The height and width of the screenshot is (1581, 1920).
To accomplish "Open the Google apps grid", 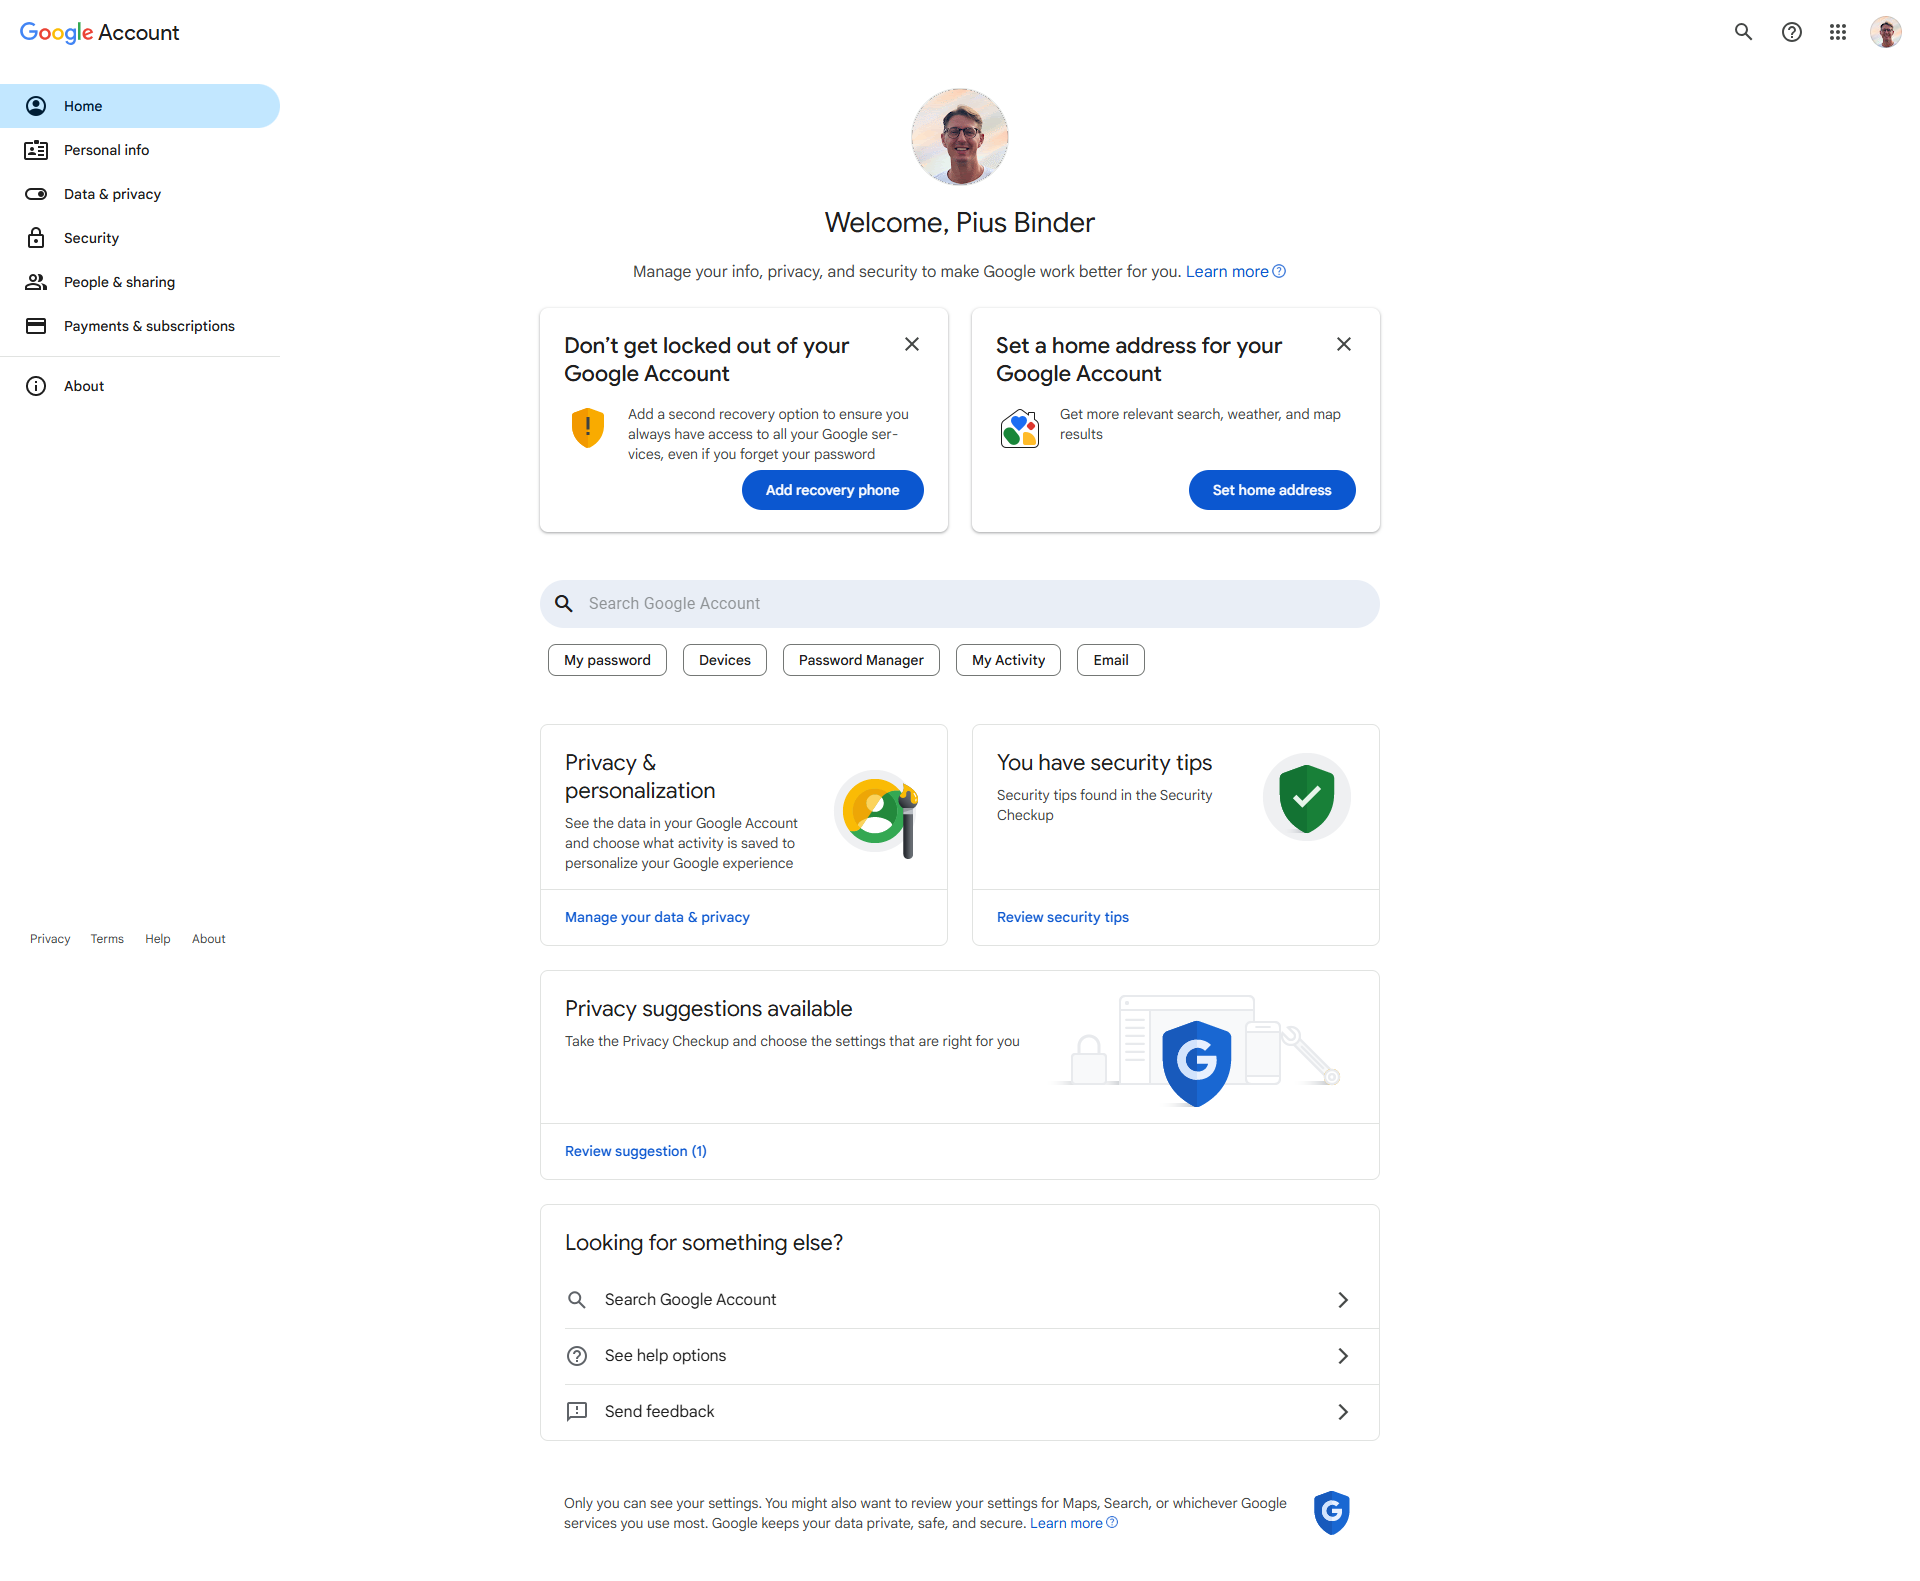I will pyautogui.click(x=1838, y=32).
